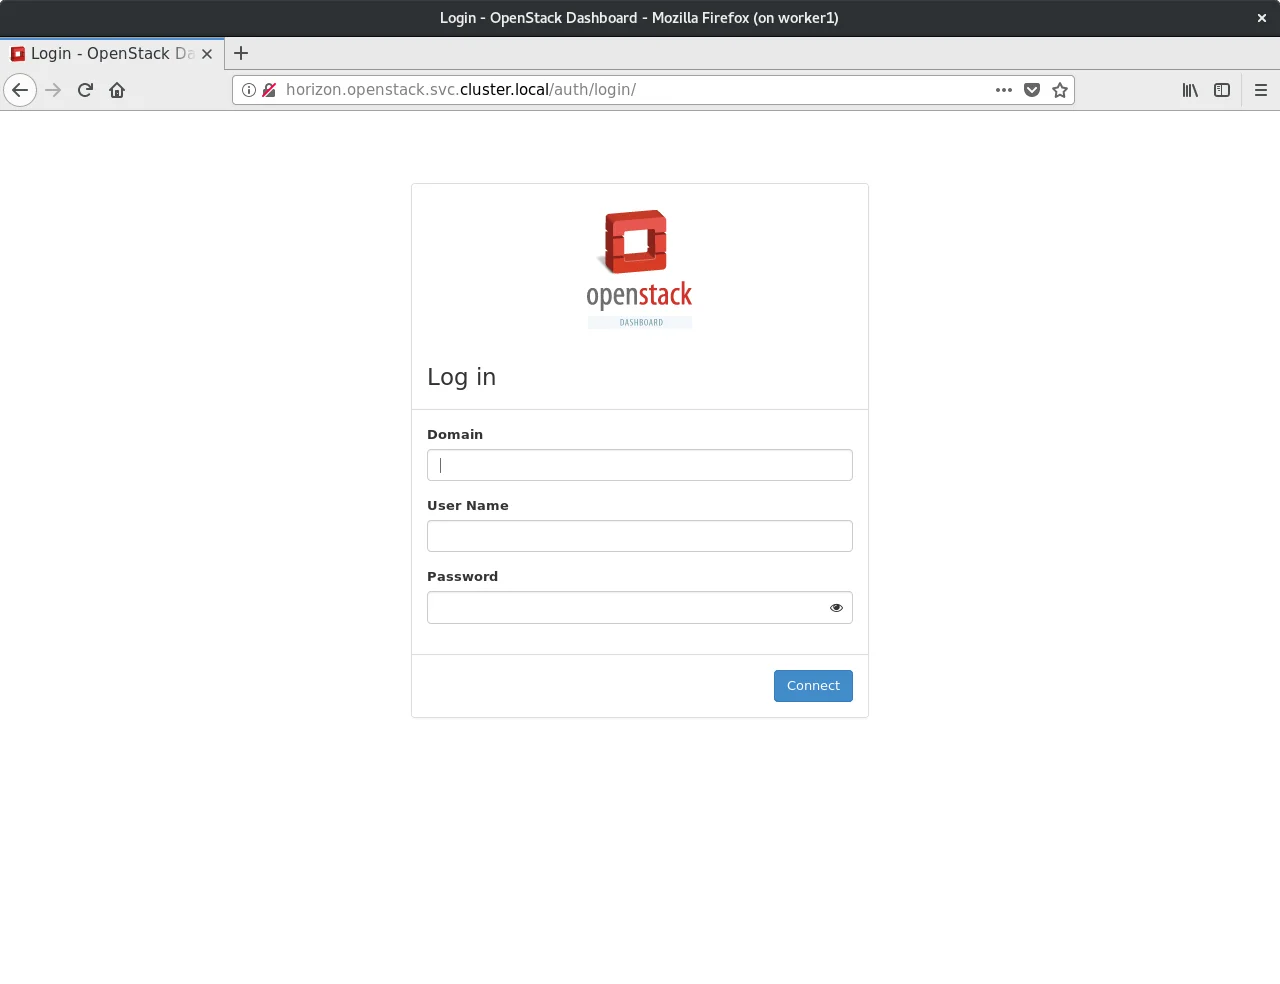Open the Library bookmarks and history icon
The image size is (1280, 984).
tap(1190, 90)
